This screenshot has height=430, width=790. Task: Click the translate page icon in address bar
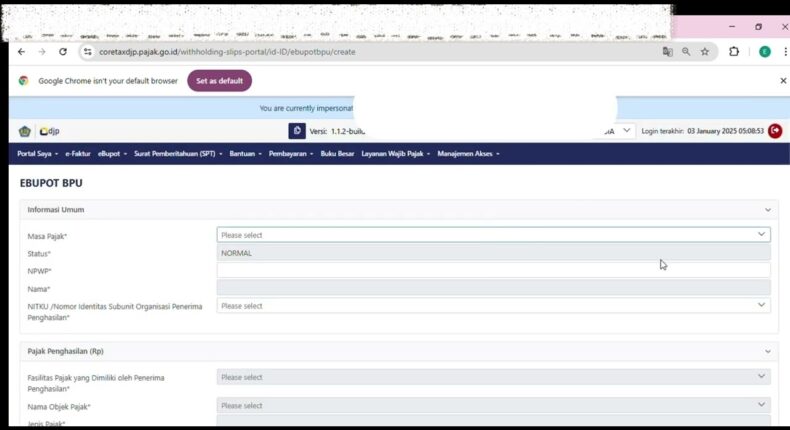pos(667,52)
